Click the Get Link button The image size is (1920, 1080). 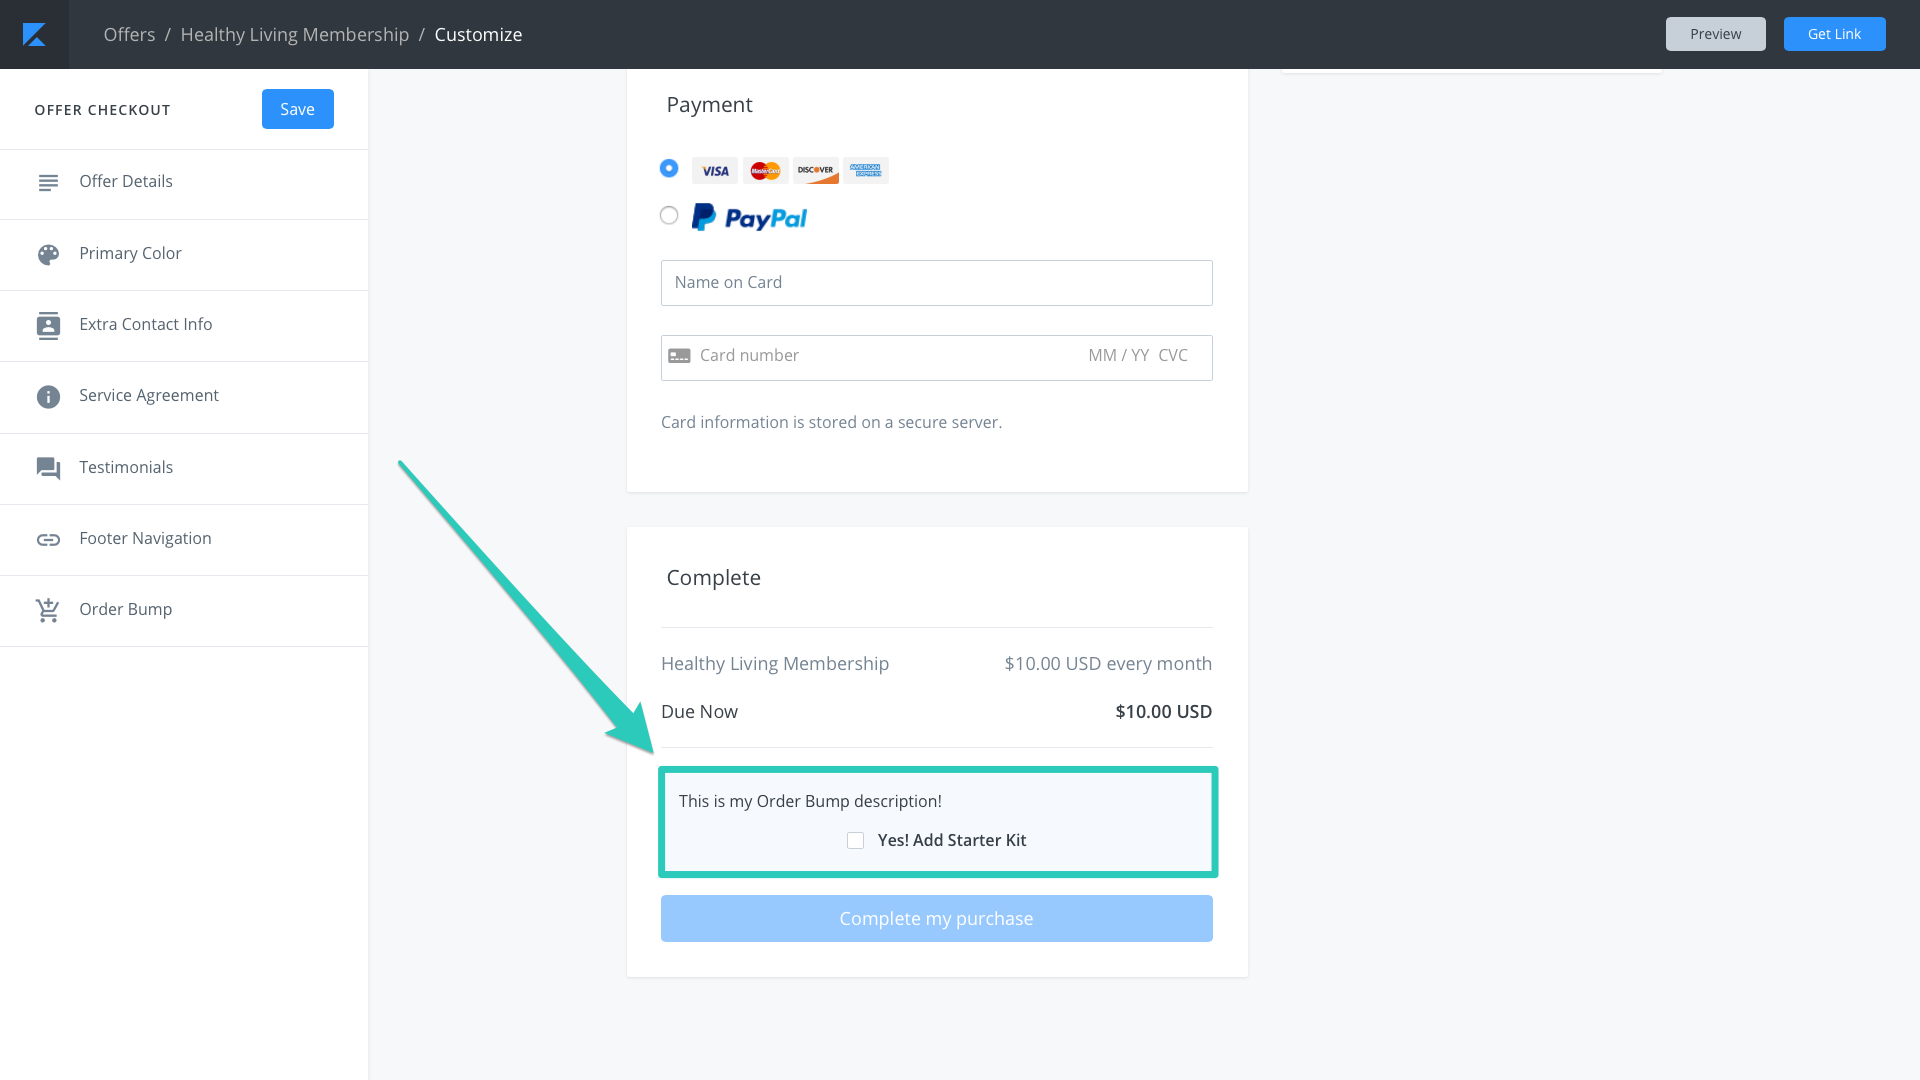1834,34
